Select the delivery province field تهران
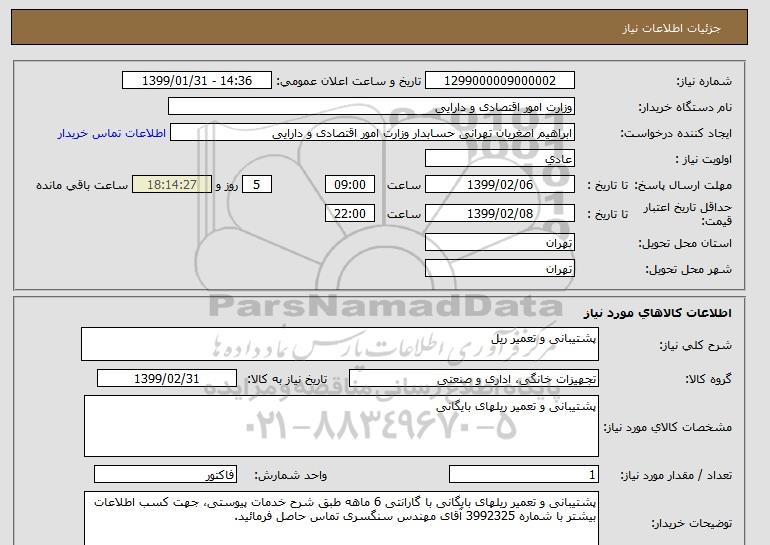Screen dimensions: 770x545 499,243
